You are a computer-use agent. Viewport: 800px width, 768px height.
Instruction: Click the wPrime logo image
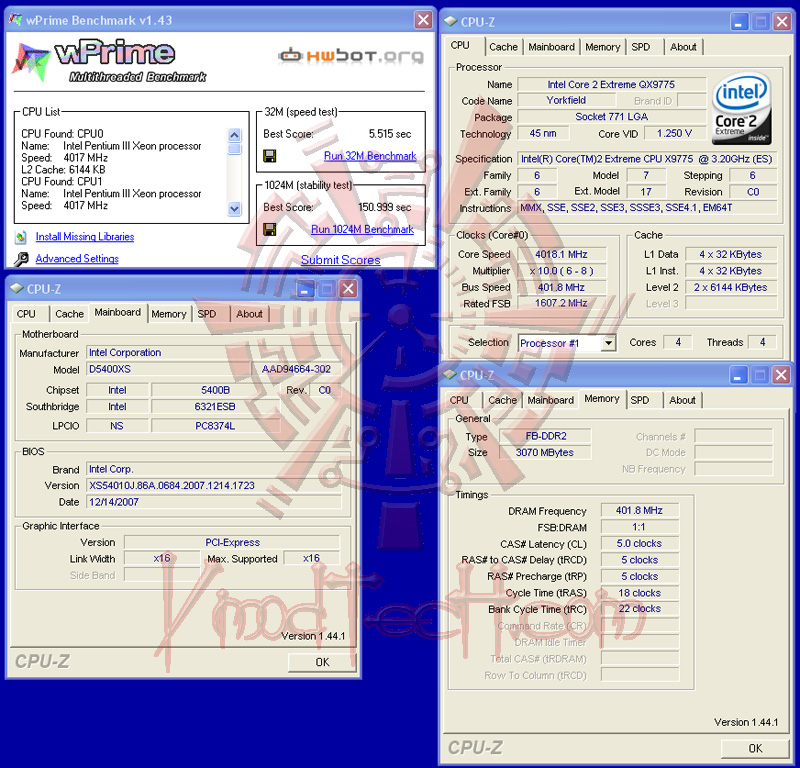click(x=109, y=61)
